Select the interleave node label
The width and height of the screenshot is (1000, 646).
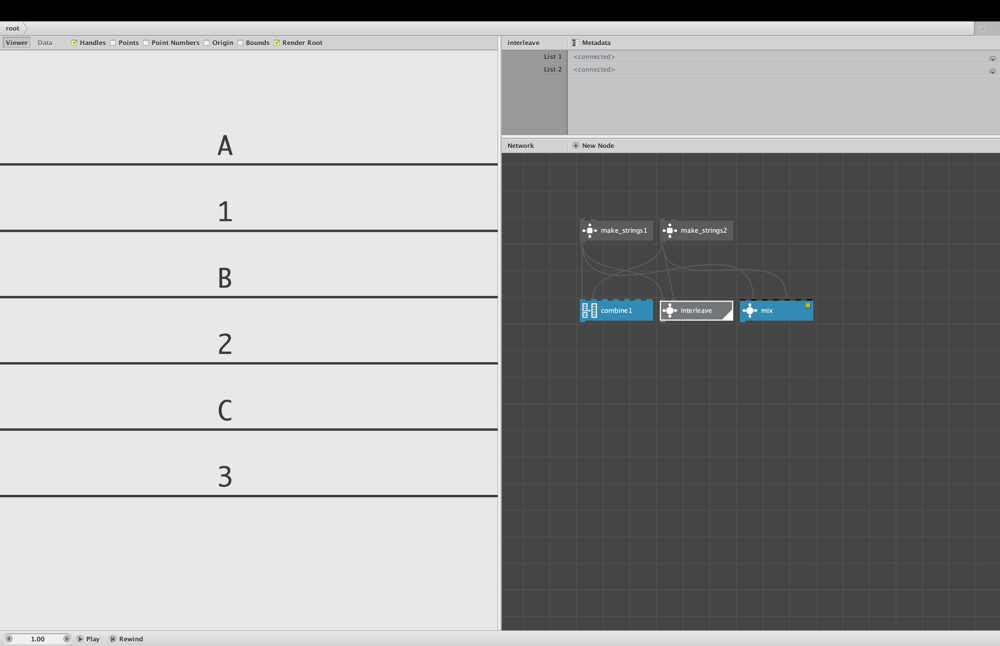pos(696,311)
